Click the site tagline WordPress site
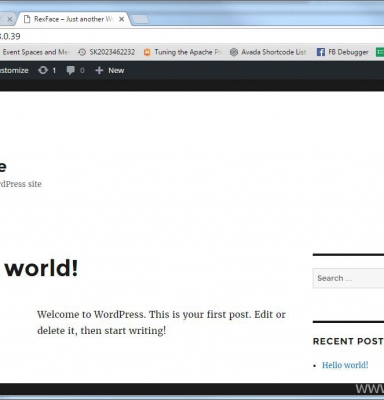Screen dimensions: 384x400 (21, 184)
